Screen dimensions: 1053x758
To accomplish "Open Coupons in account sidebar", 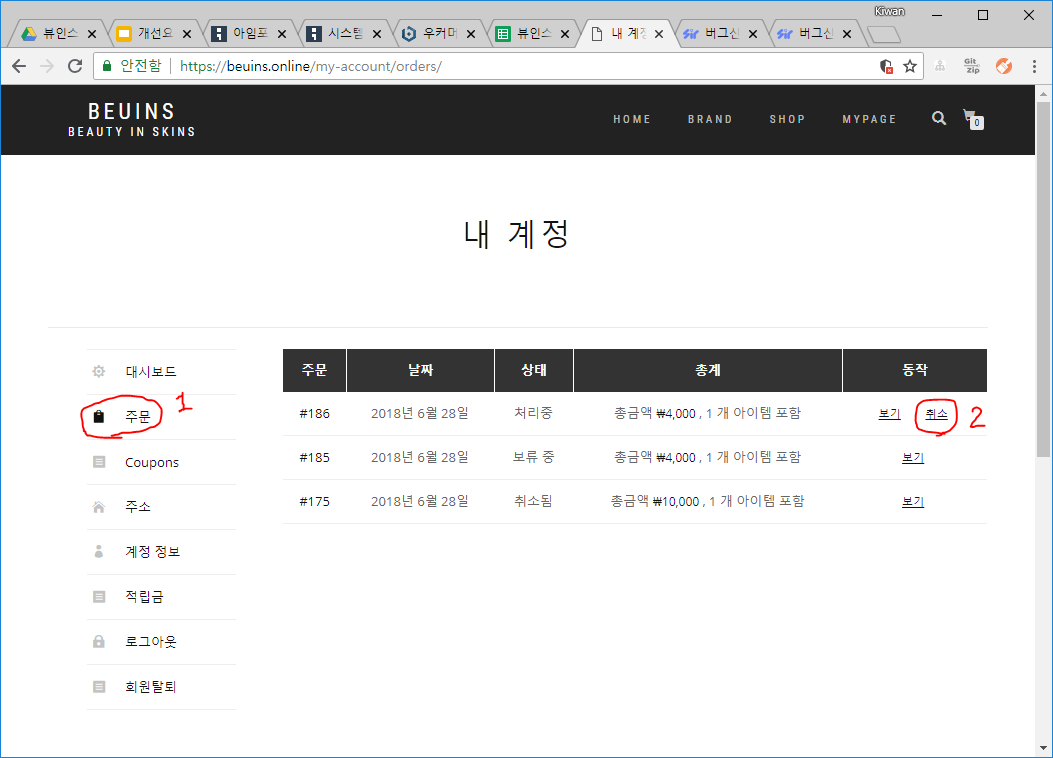I will click(x=152, y=462).
